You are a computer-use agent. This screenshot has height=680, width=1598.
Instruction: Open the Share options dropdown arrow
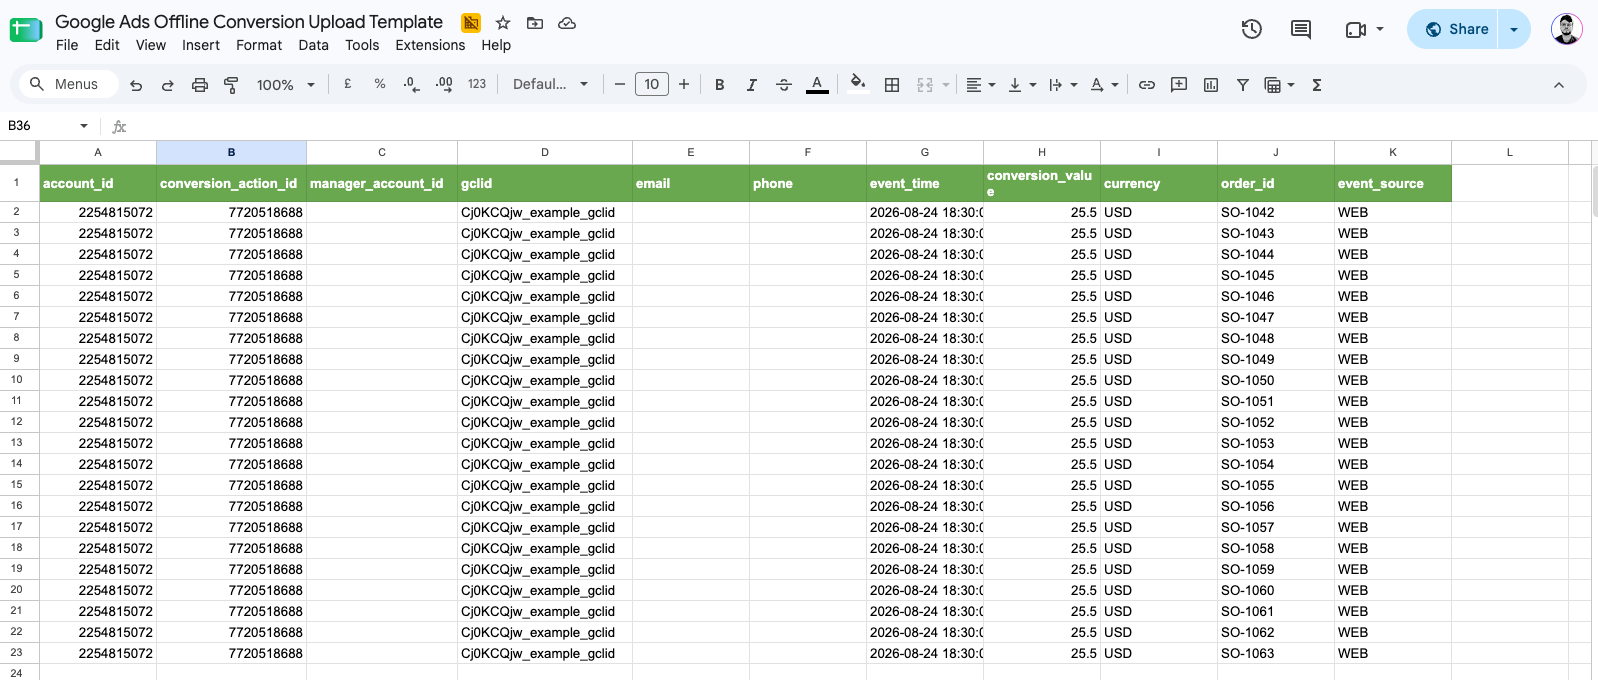[x=1514, y=29]
